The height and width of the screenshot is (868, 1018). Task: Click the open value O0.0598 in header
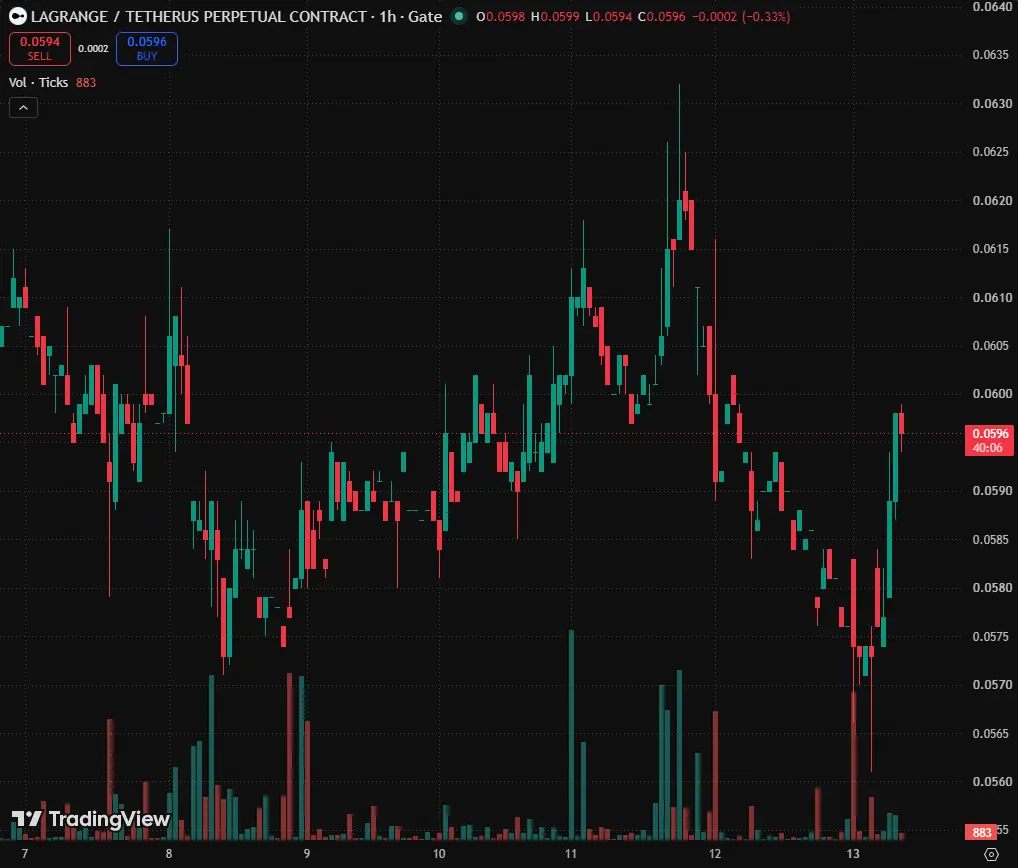500,17
